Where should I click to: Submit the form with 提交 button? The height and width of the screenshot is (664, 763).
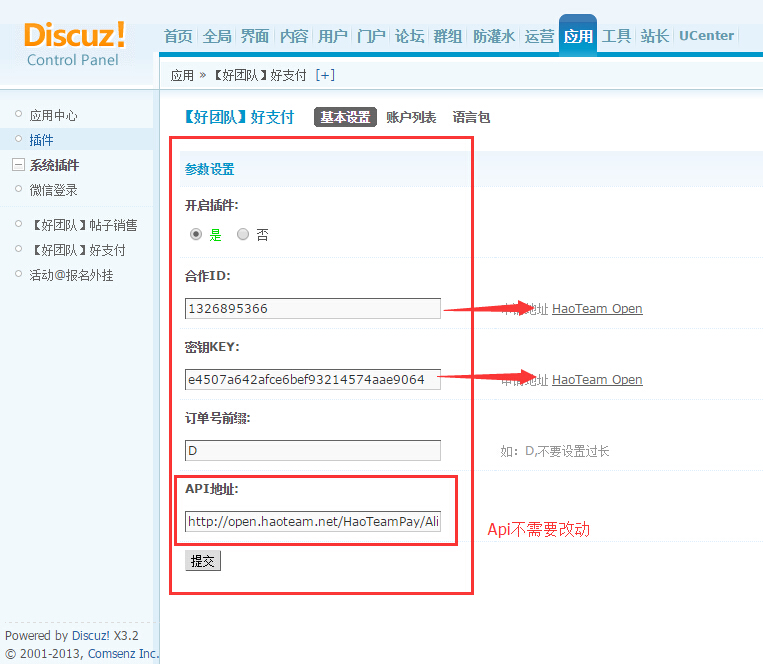(x=203, y=561)
